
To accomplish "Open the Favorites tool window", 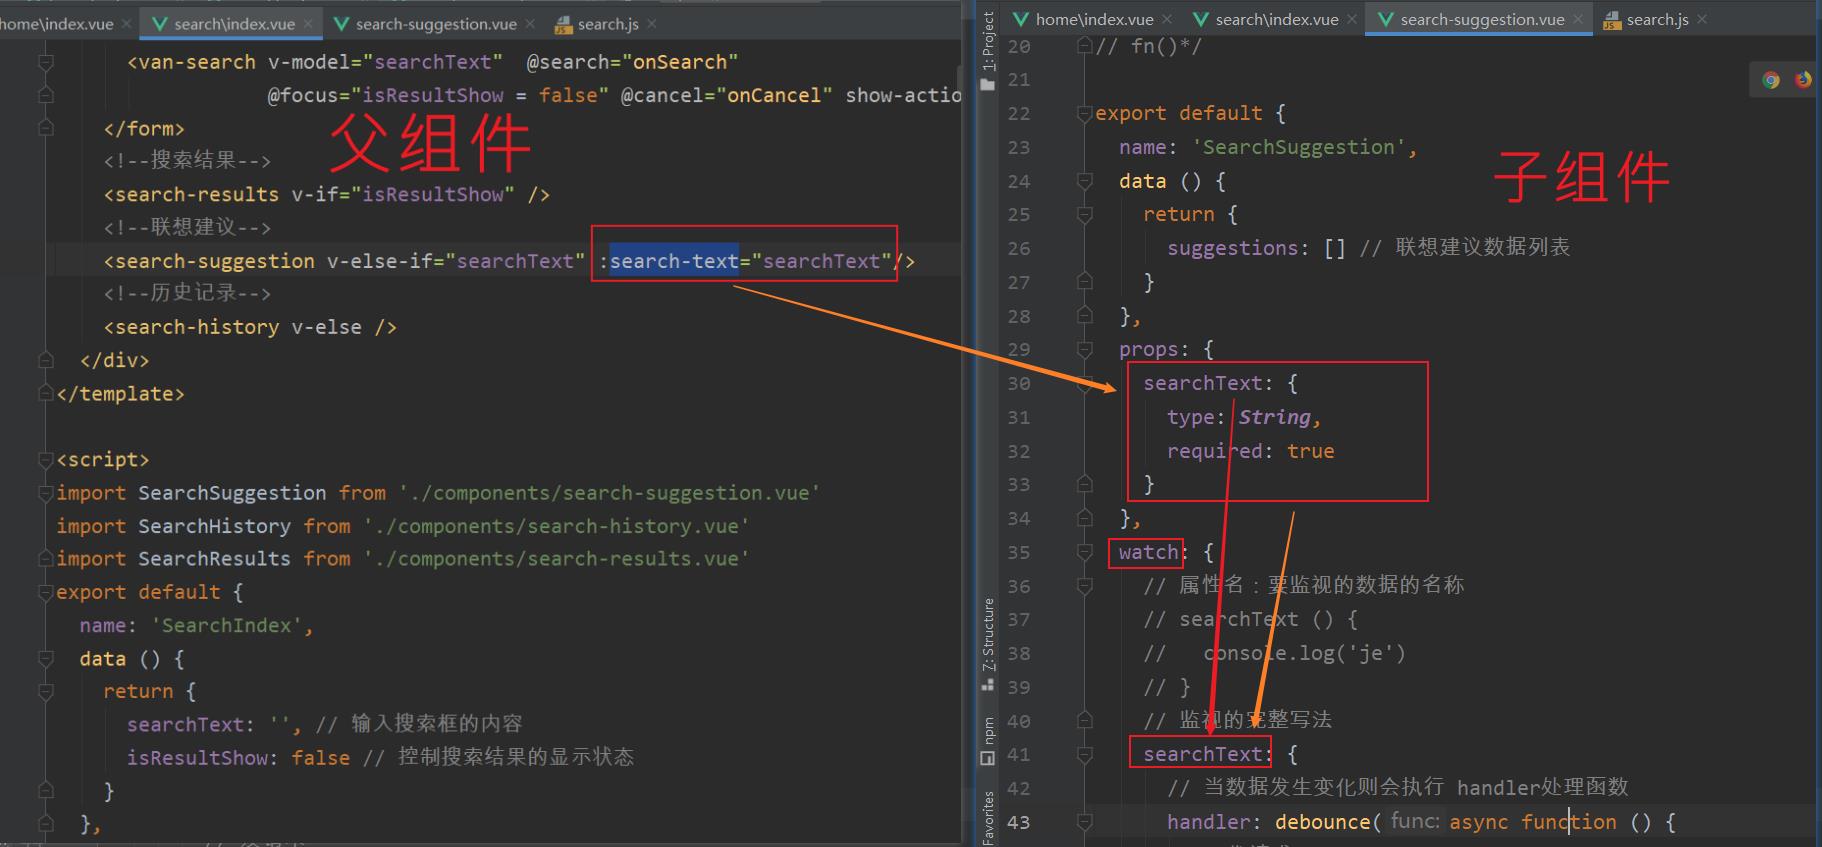I will (988, 818).
